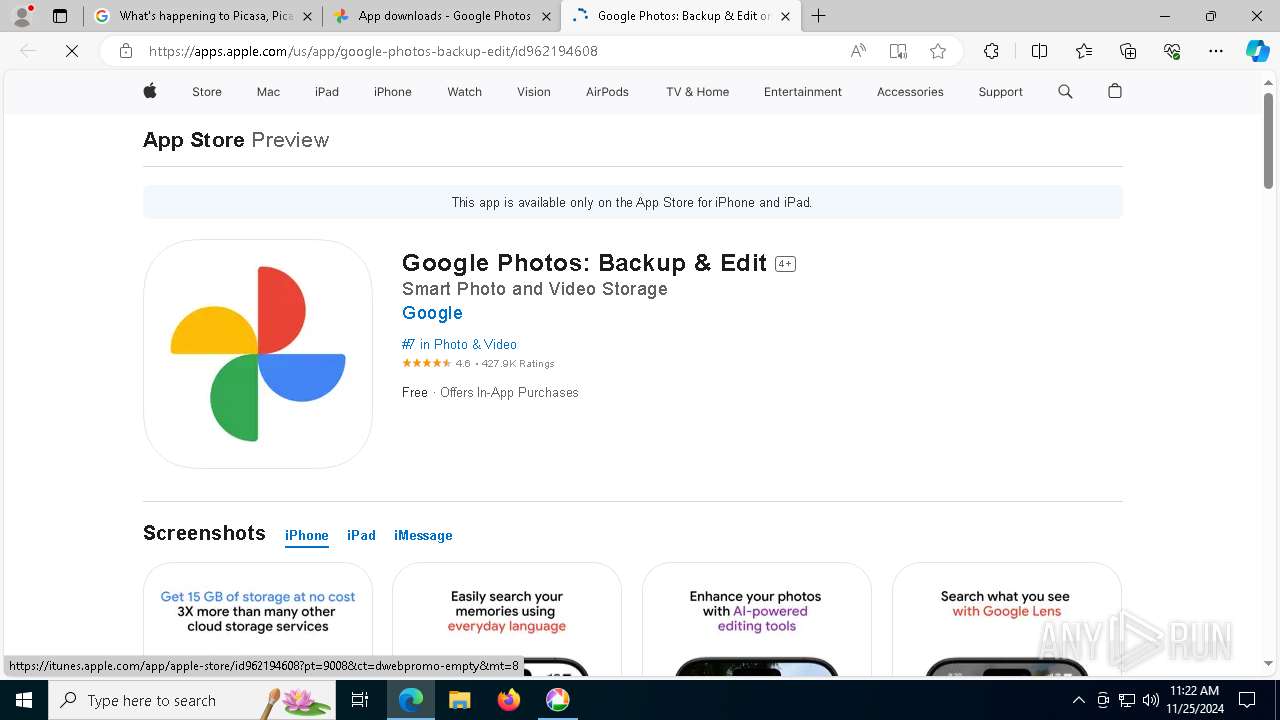Viewport: 1280px width, 720px height.
Task: Open the Entertainment menu item
Action: point(803,92)
